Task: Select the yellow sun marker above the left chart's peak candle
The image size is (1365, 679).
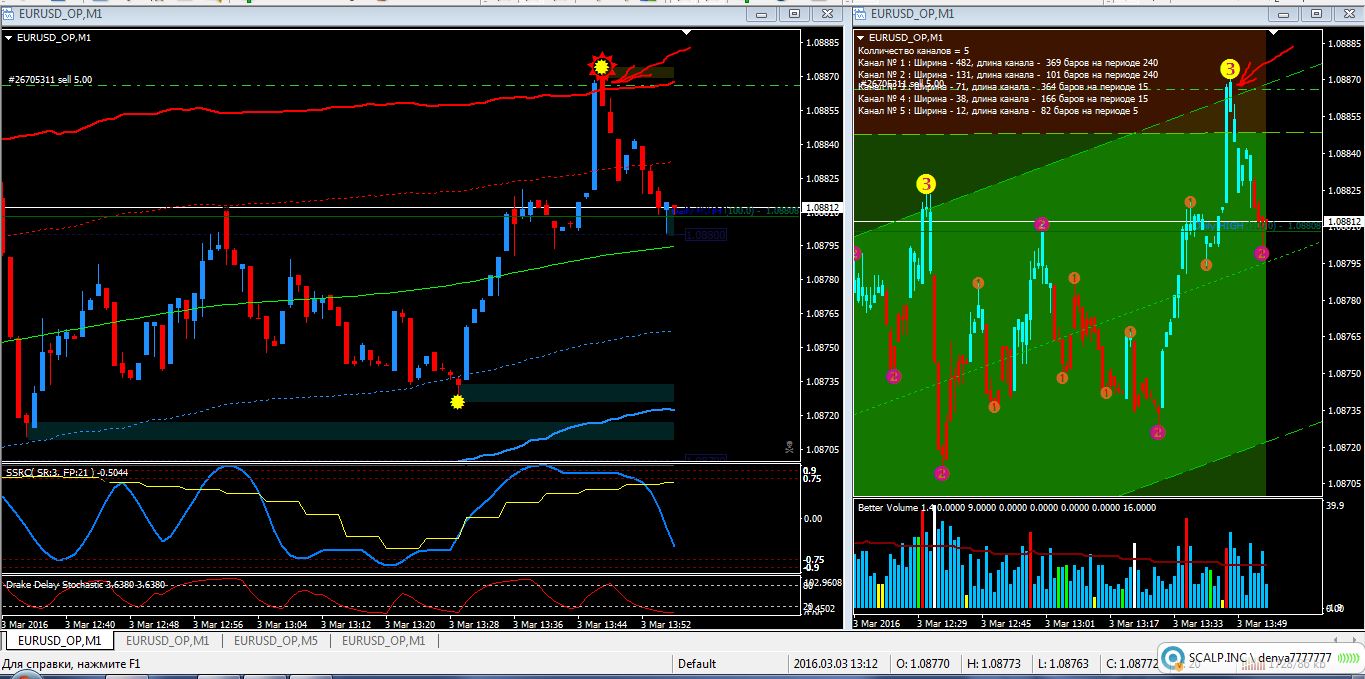Action: tap(601, 67)
